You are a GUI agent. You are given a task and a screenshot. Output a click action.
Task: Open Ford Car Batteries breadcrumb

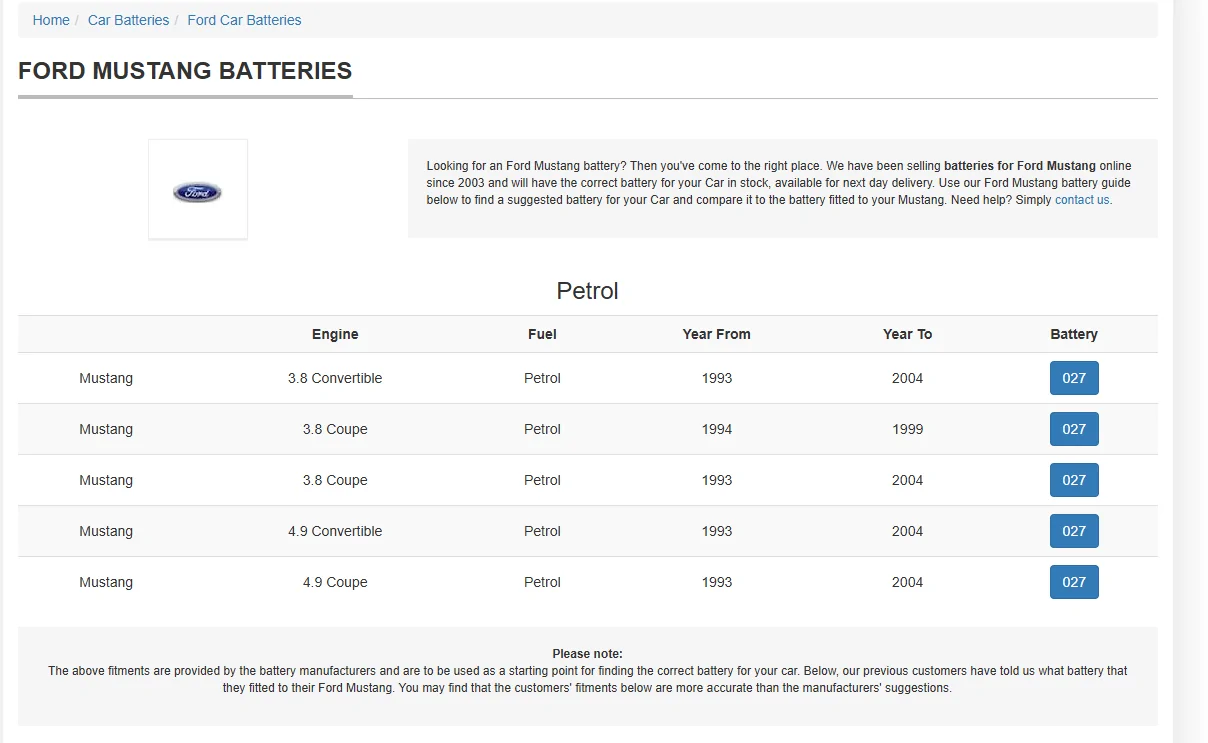[x=244, y=20]
